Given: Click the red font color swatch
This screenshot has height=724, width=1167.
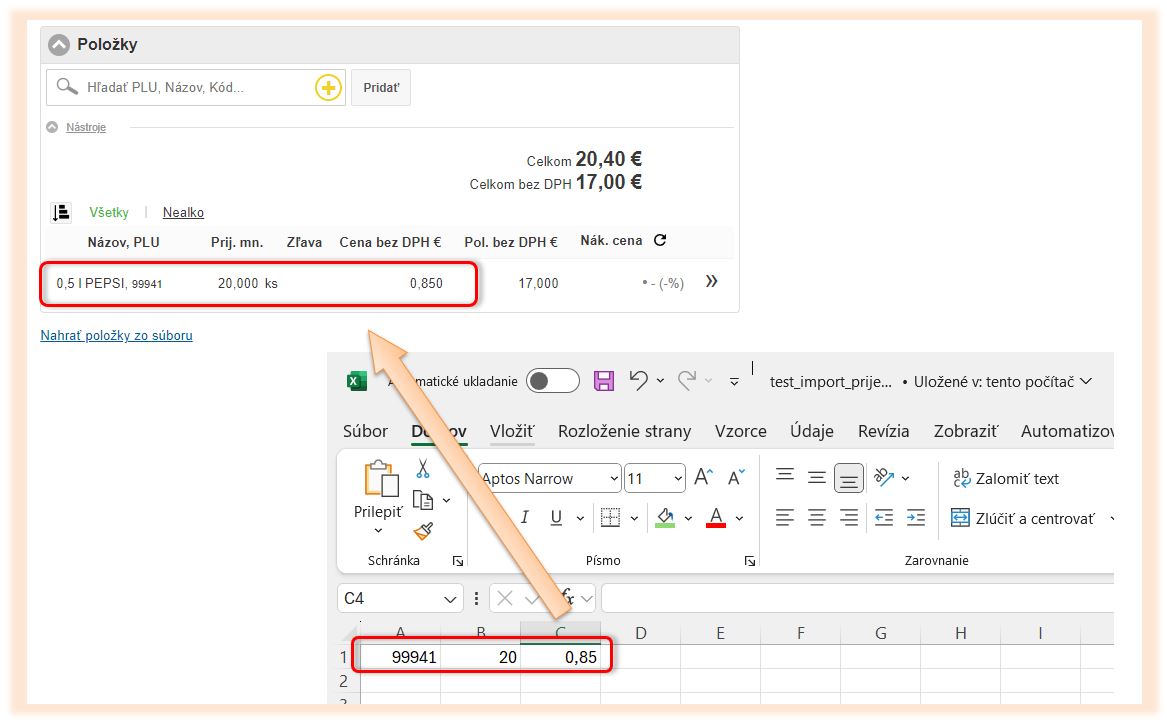Looking at the screenshot, I should coord(715,518).
